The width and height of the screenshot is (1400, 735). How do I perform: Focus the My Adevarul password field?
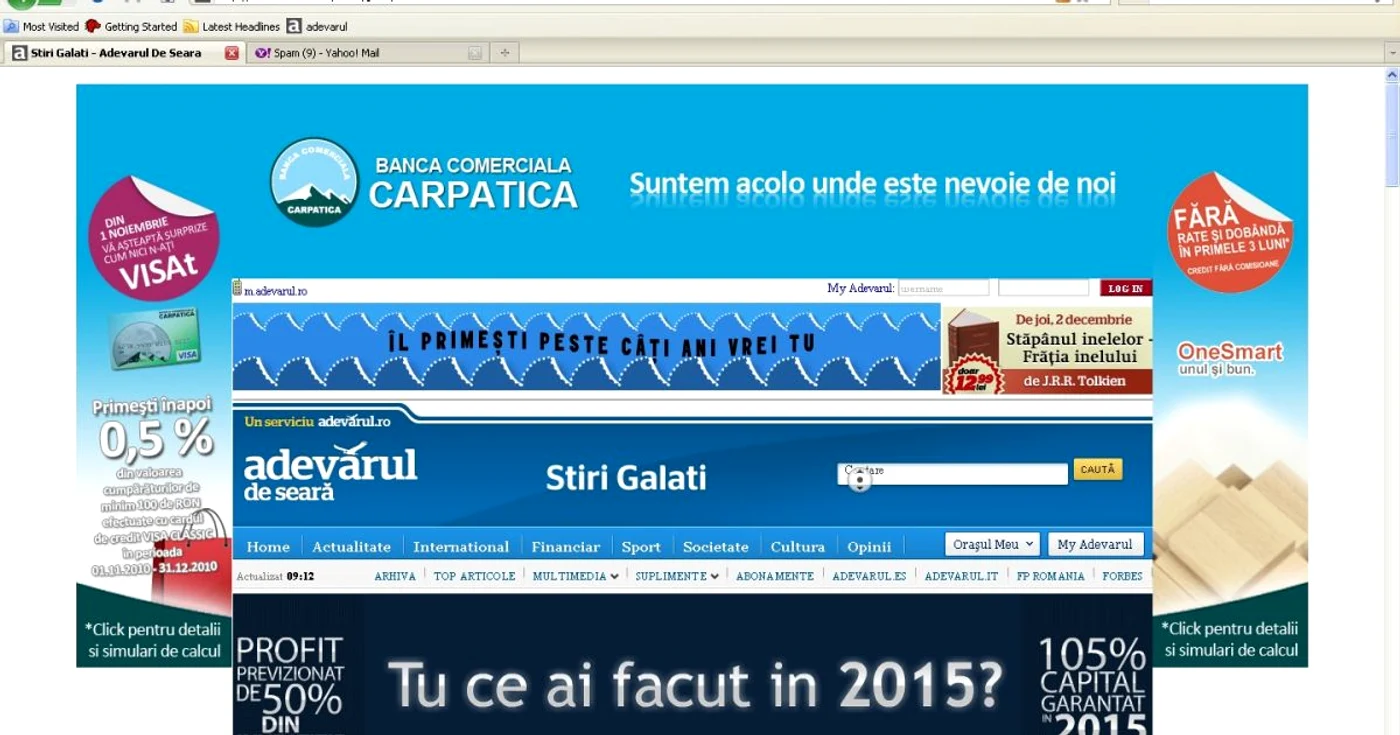click(x=1043, y=288)
